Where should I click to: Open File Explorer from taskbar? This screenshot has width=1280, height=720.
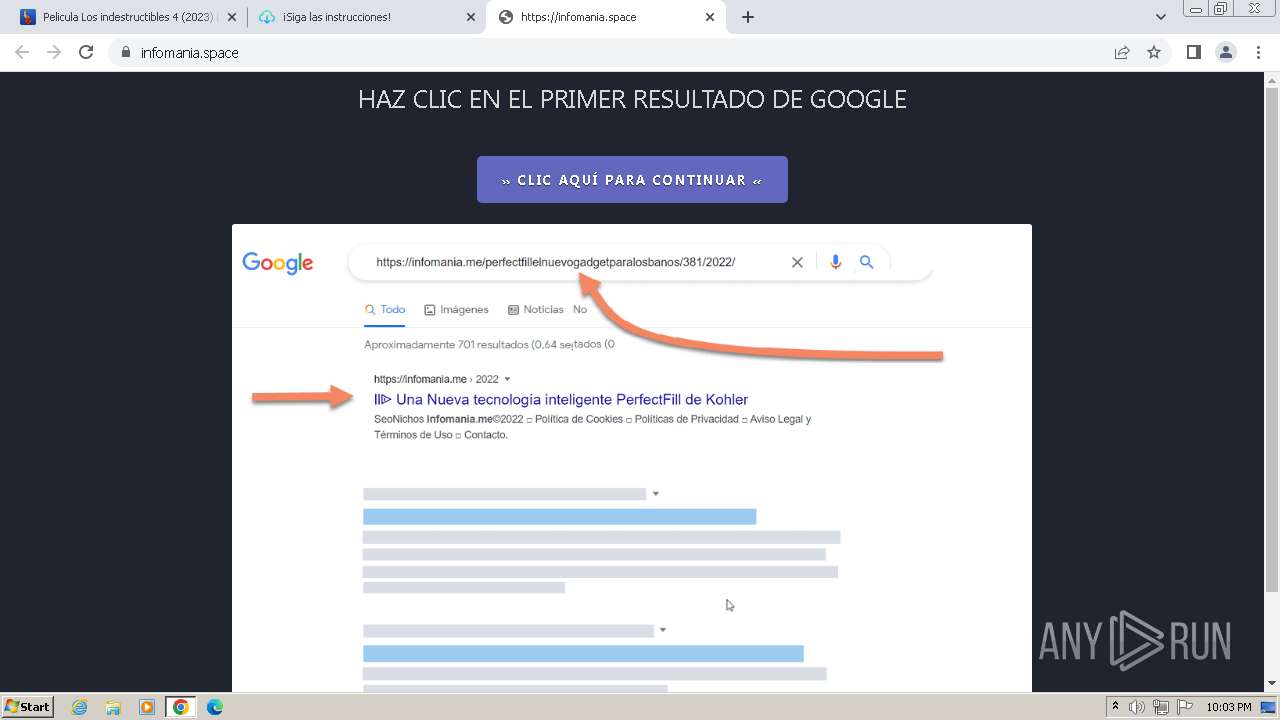pos(113,707)
